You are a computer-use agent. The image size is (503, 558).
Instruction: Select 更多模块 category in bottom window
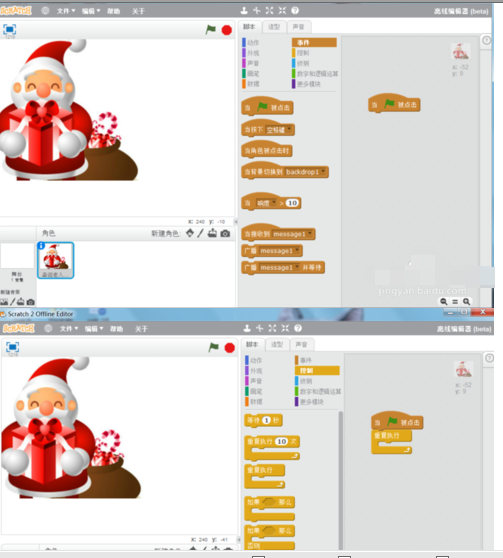coord(309,402)
